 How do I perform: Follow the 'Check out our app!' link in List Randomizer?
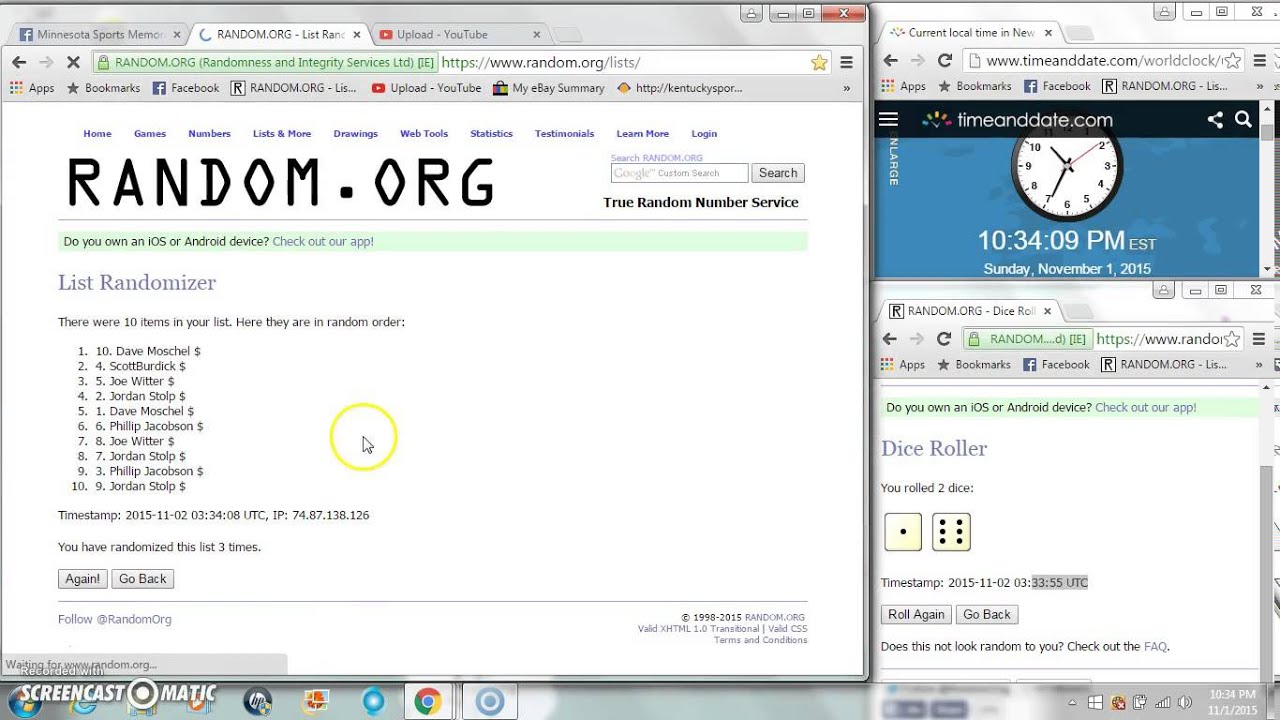click(x=323, y=241)
